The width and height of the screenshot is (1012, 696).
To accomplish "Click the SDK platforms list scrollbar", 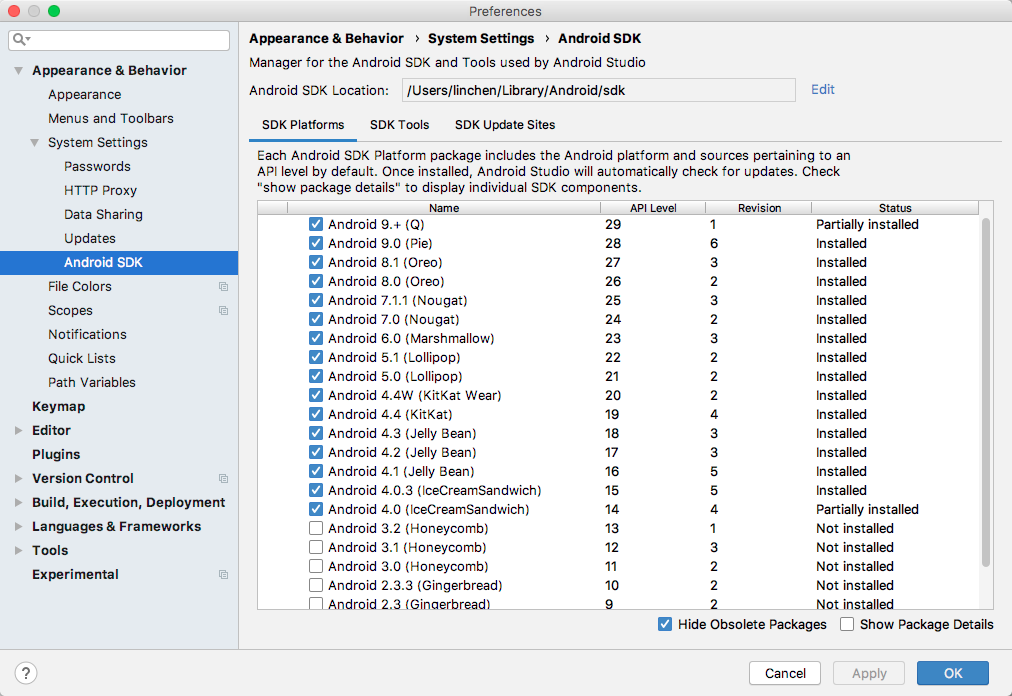I will [986, 393].
